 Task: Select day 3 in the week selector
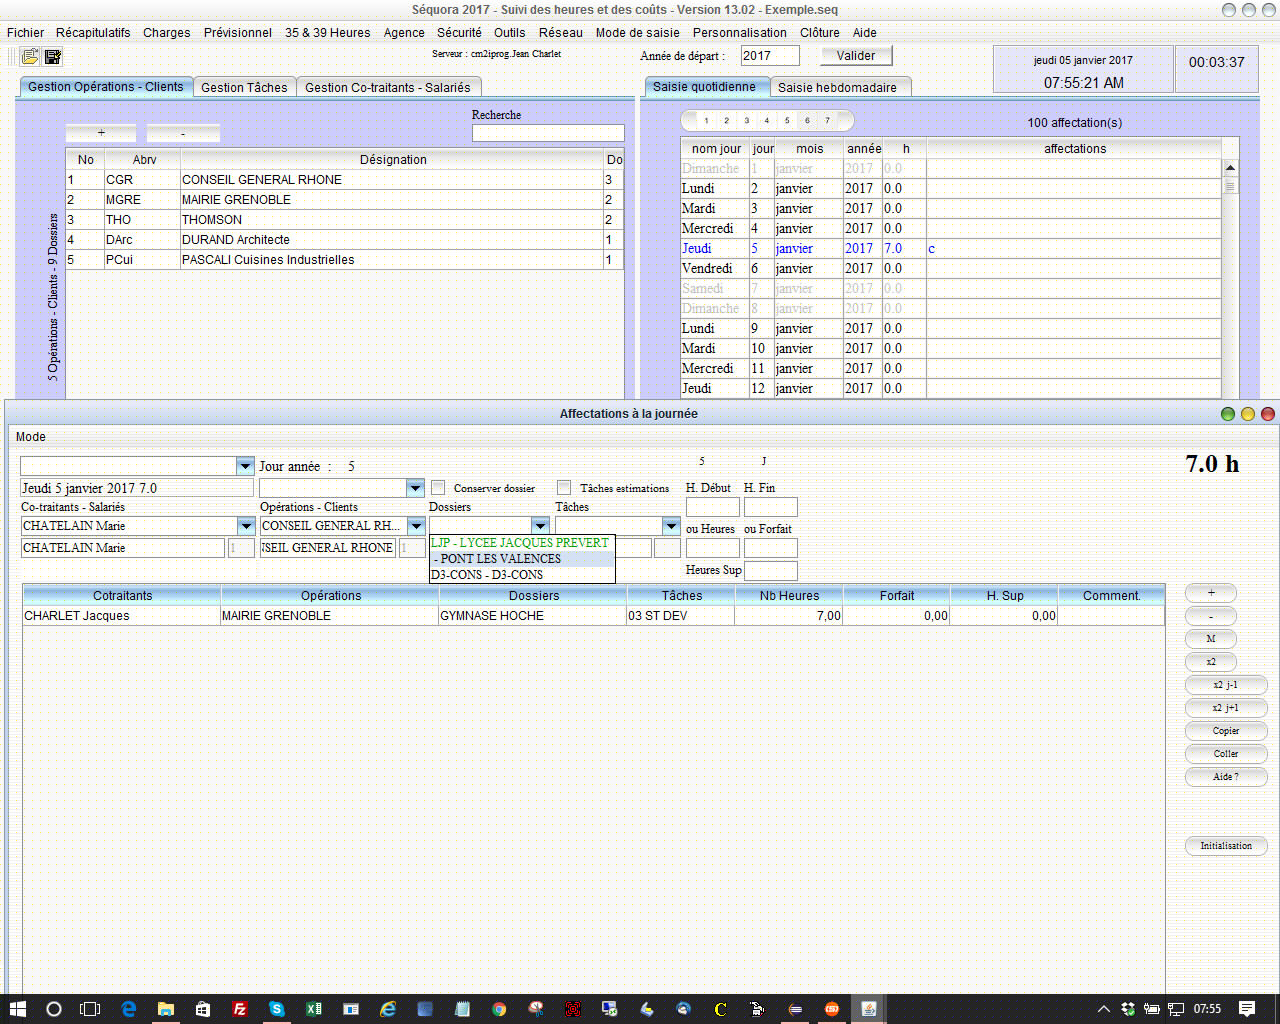click(746, 121)
